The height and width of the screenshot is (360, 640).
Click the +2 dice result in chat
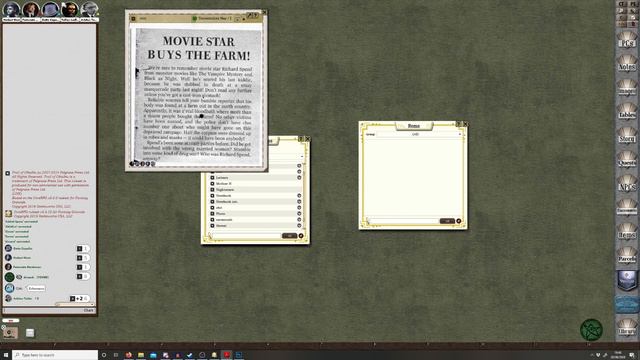[79, 298]
